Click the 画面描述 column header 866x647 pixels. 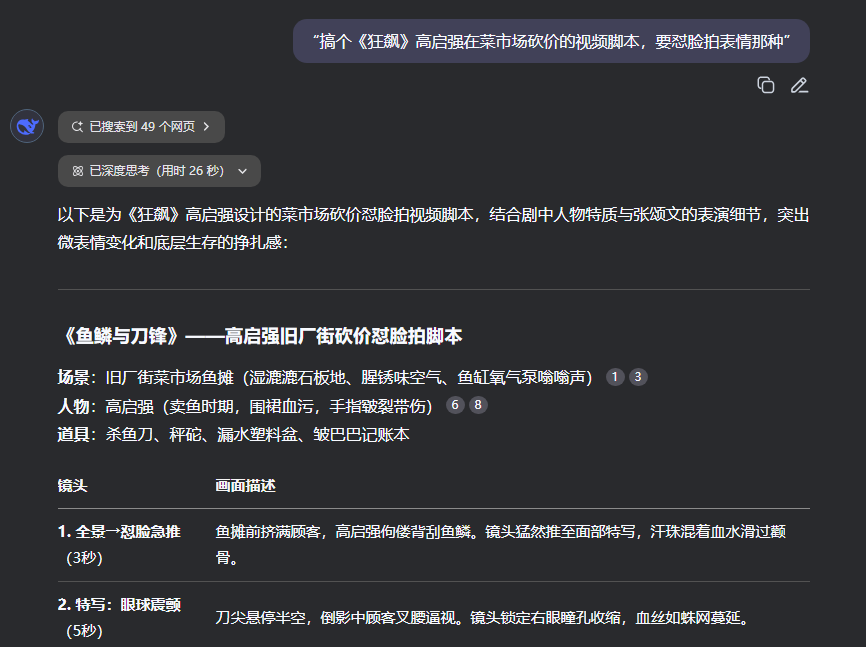click(x=246, y=486)
